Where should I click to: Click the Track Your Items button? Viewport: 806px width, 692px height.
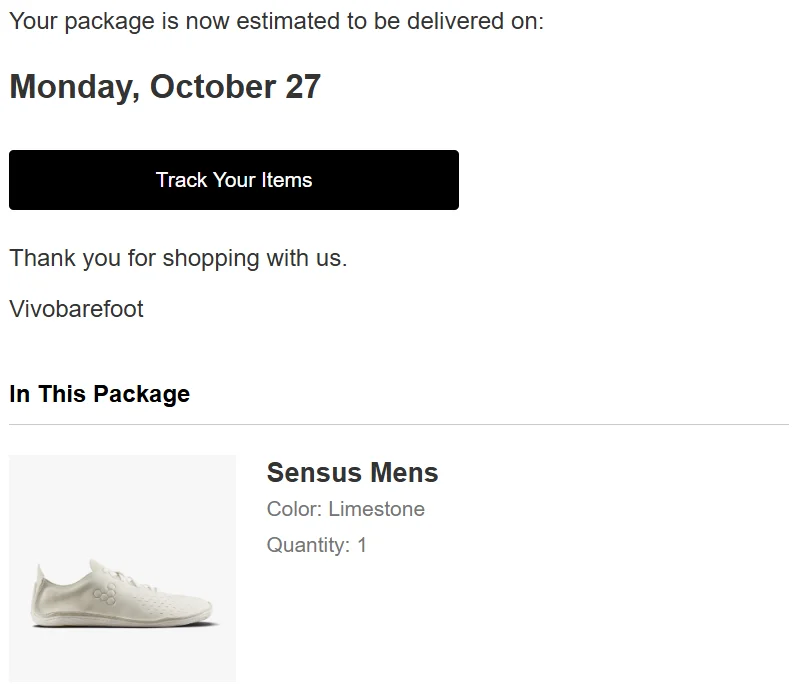pyautogui.click(x=234, y=180)
